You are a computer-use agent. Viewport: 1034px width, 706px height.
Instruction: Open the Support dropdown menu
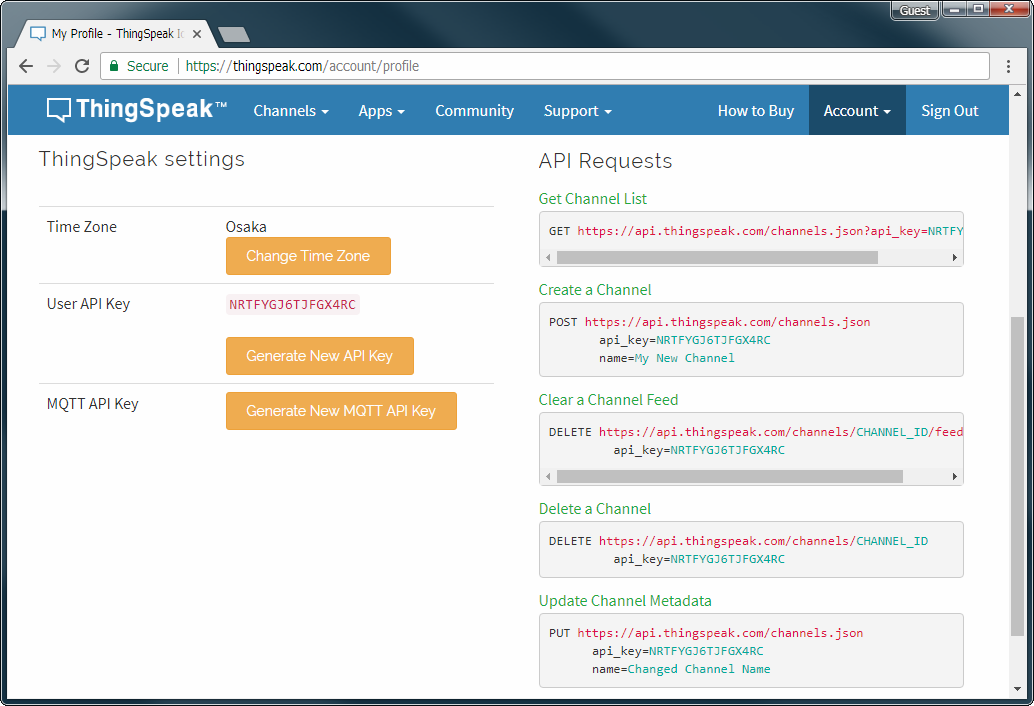tap(578, 111)
